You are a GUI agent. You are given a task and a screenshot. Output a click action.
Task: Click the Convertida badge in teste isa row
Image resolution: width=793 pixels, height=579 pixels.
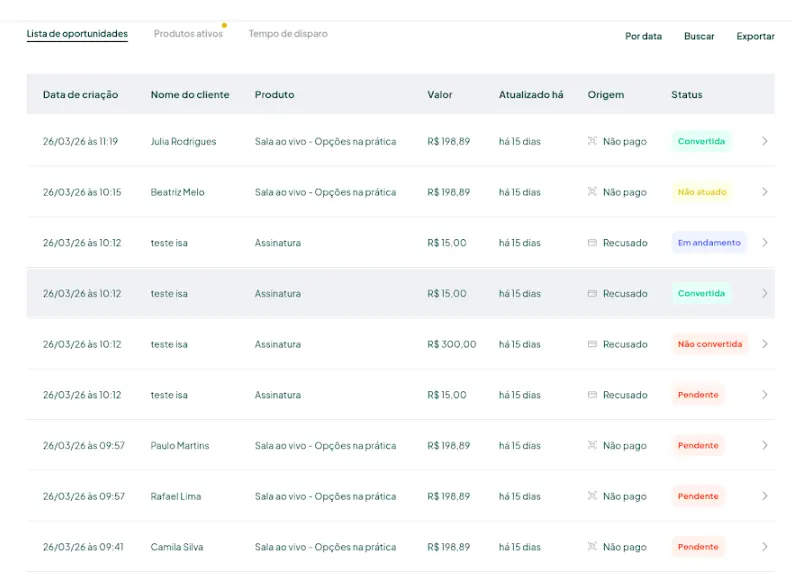[701, 293]
